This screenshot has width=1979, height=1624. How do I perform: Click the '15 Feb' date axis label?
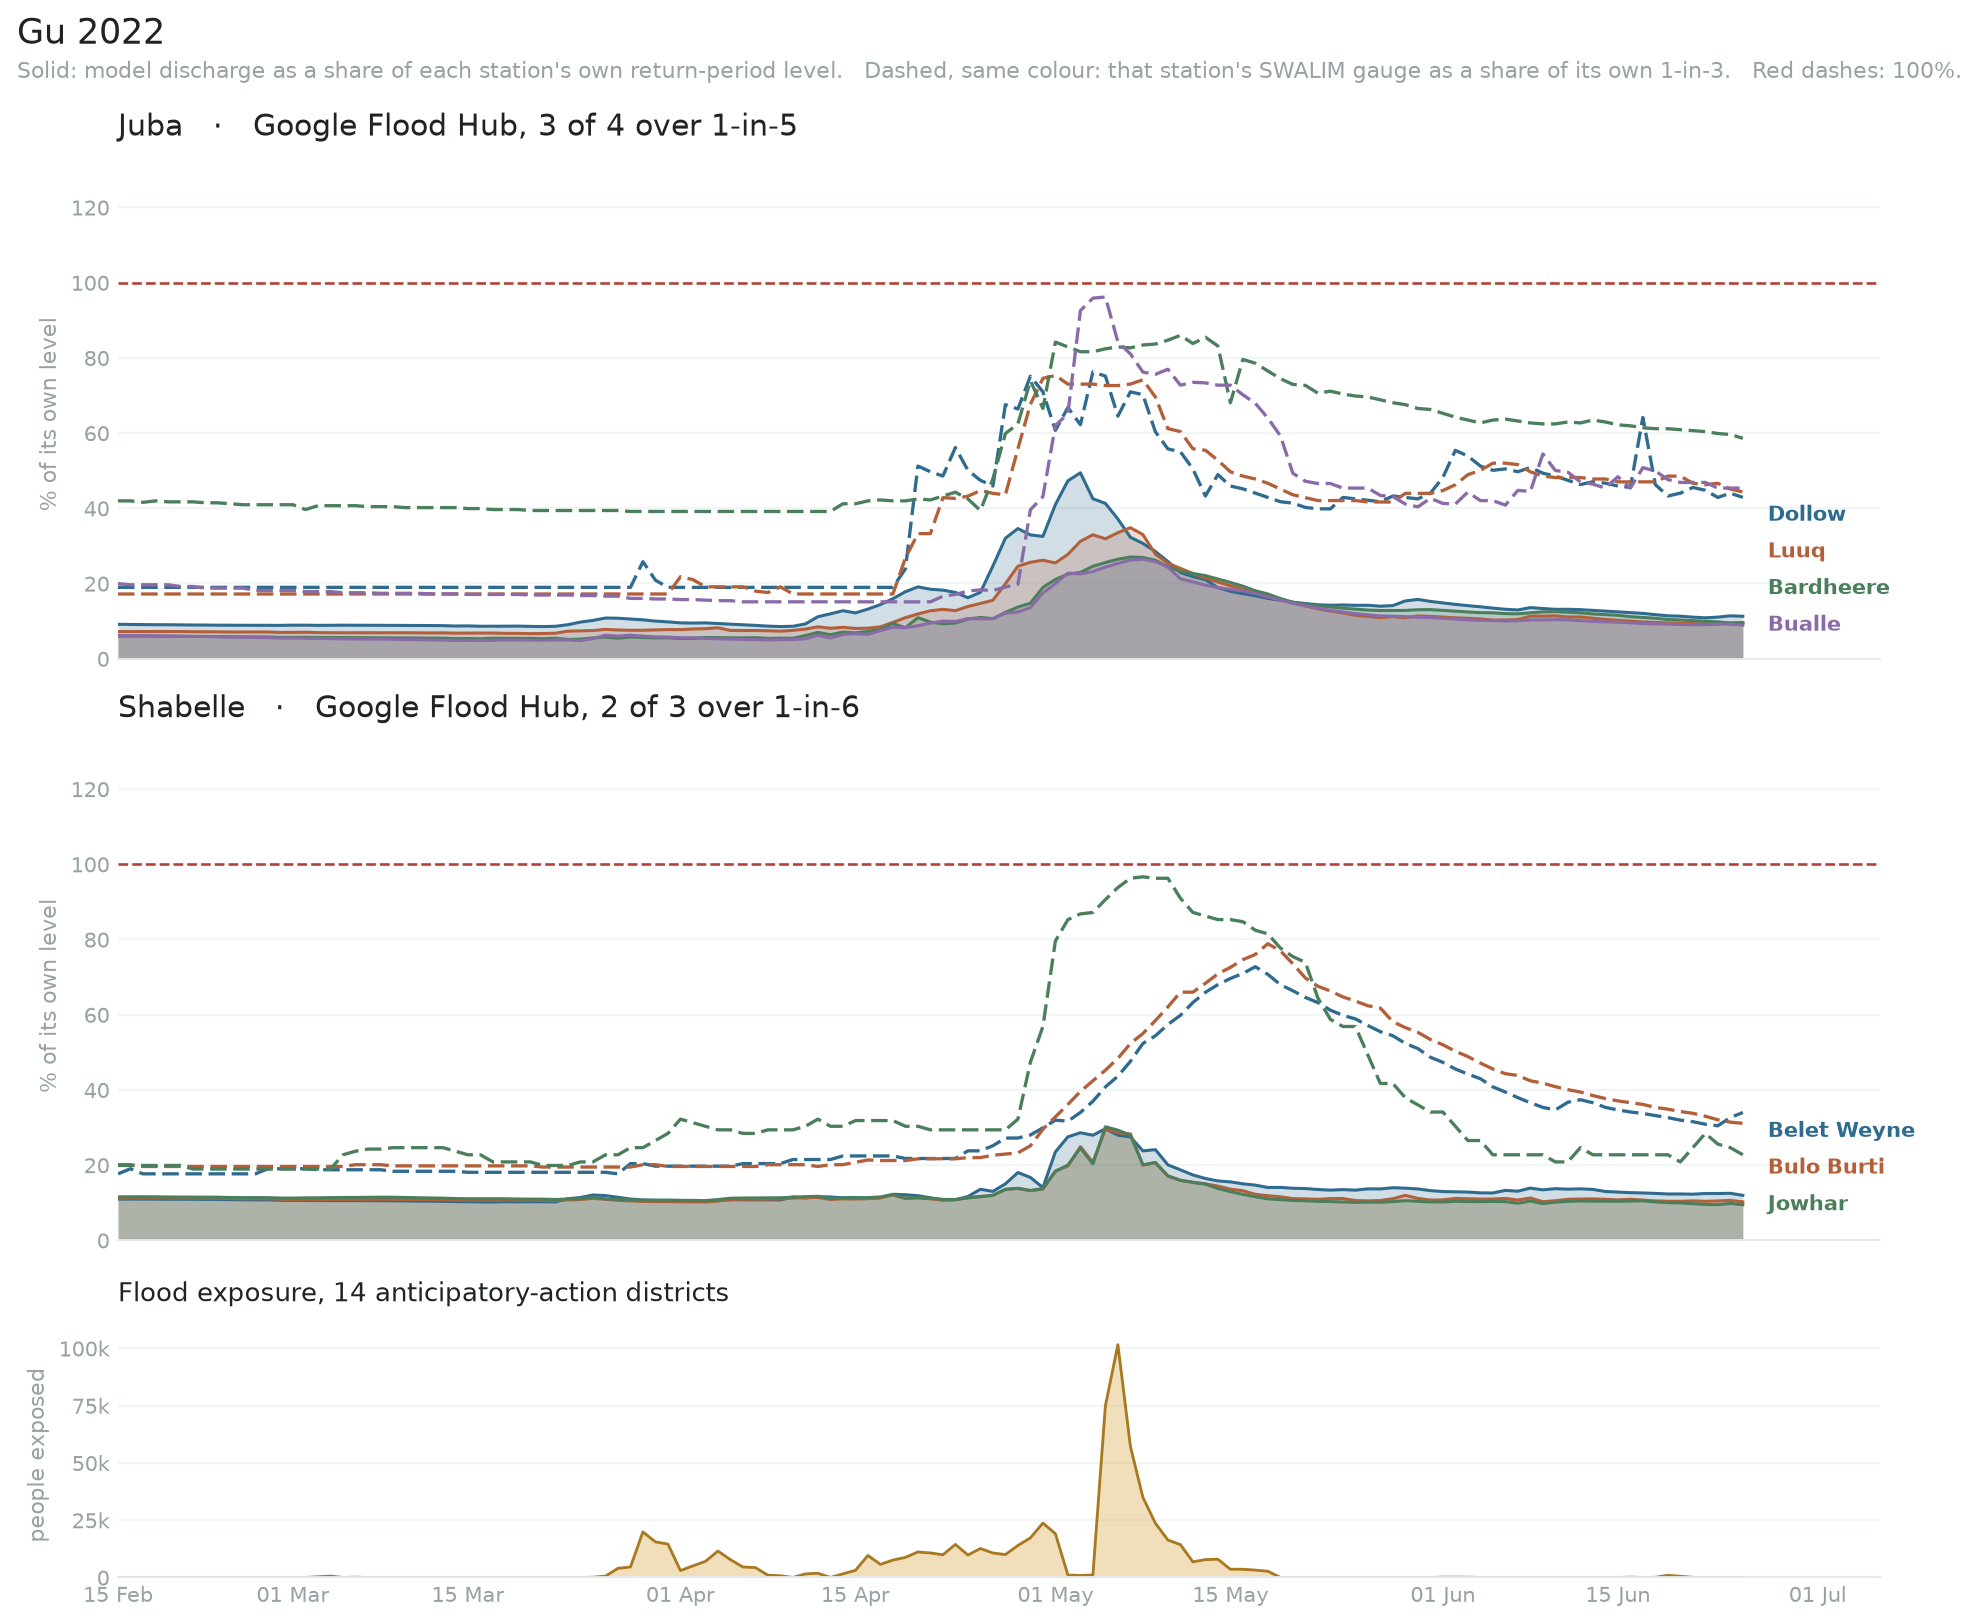[118, 1595]
